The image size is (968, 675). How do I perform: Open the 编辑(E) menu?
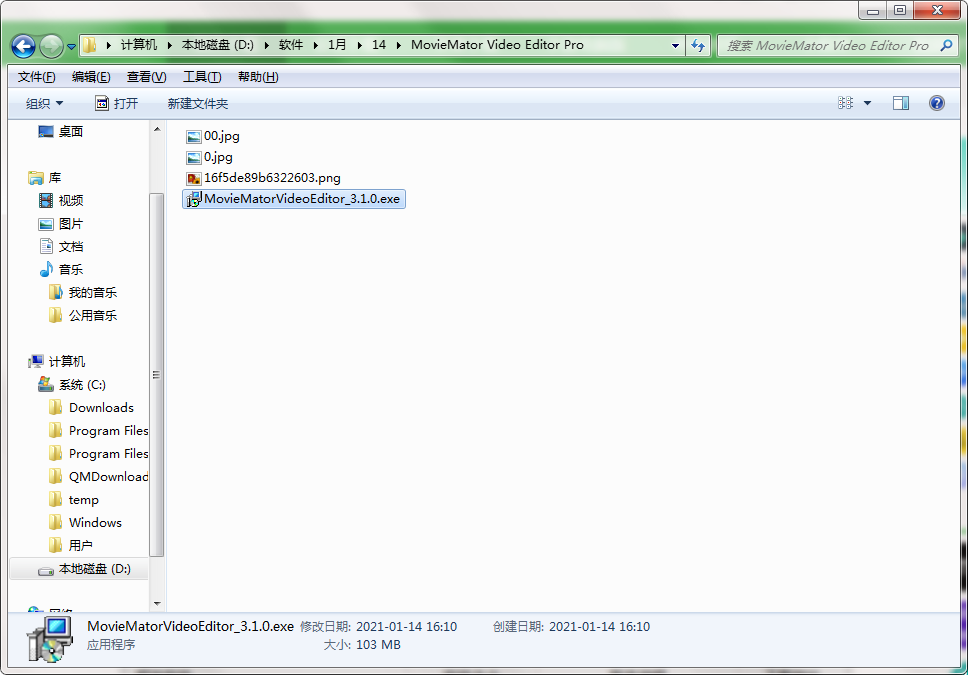click(91, 77)
